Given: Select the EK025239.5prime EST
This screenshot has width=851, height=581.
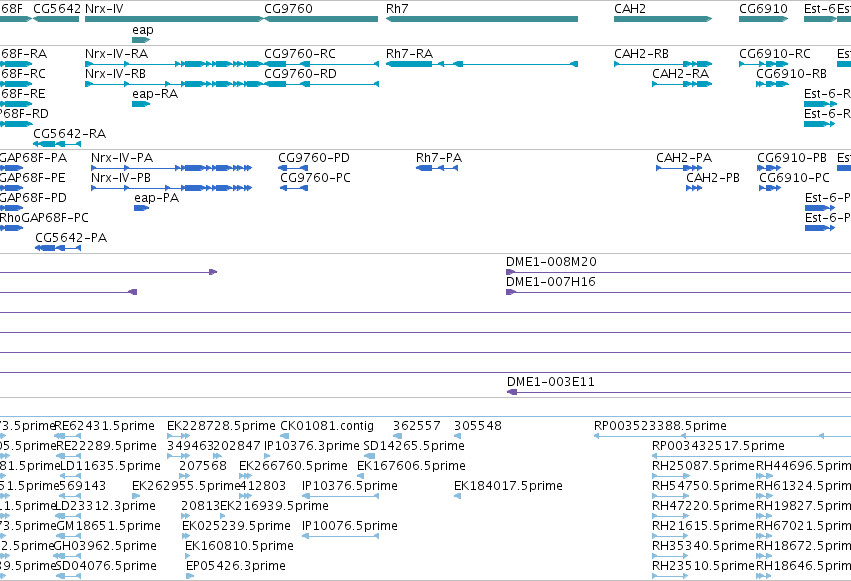Looking at the screenshot, I should [186, 536].
